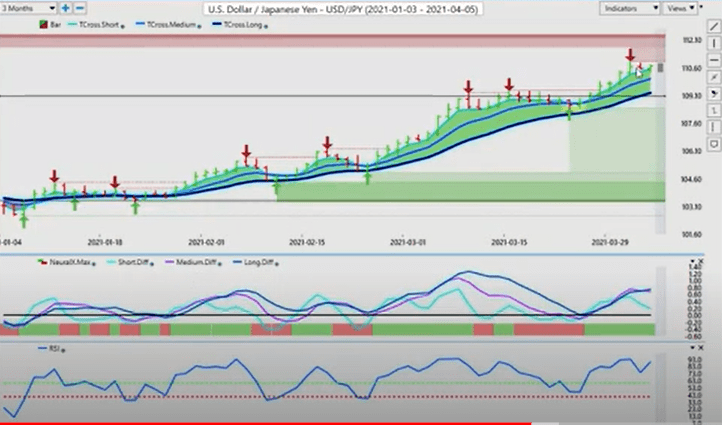Zoom out with the blue minus button
The width and height of the screenshot is (722, 425).
coord(80,8)
